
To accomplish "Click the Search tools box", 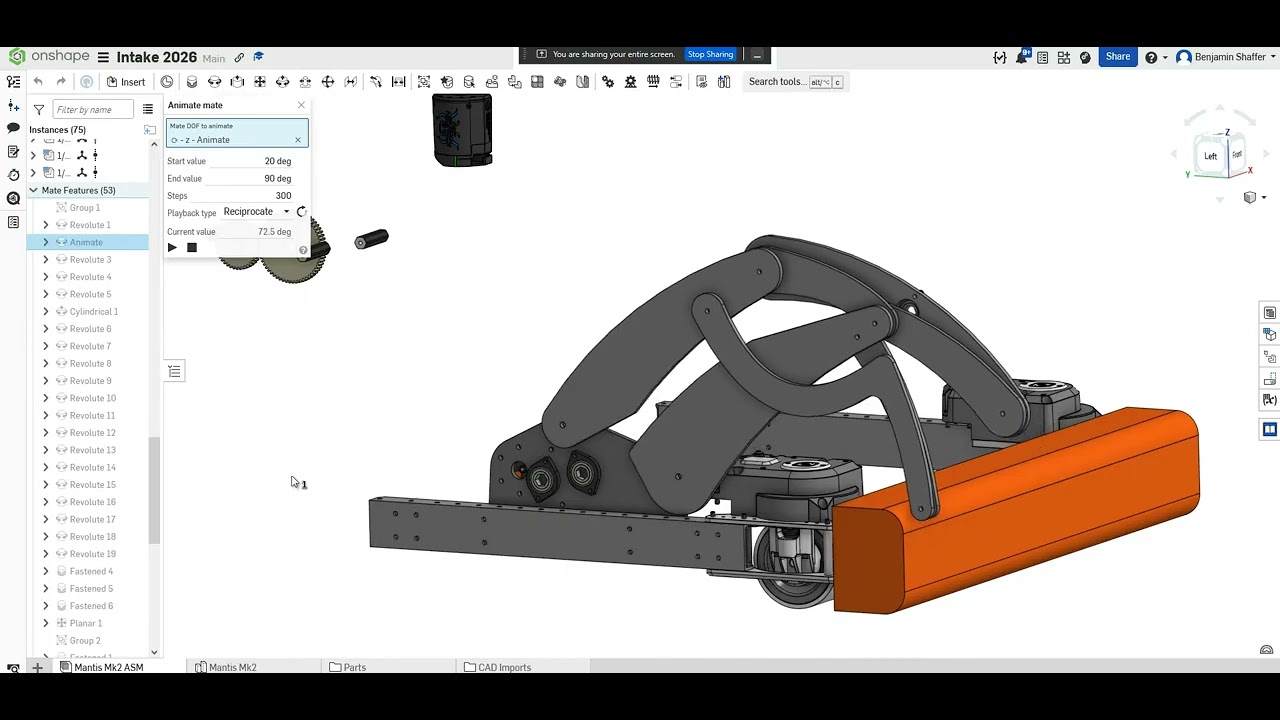I will (796, 82).
